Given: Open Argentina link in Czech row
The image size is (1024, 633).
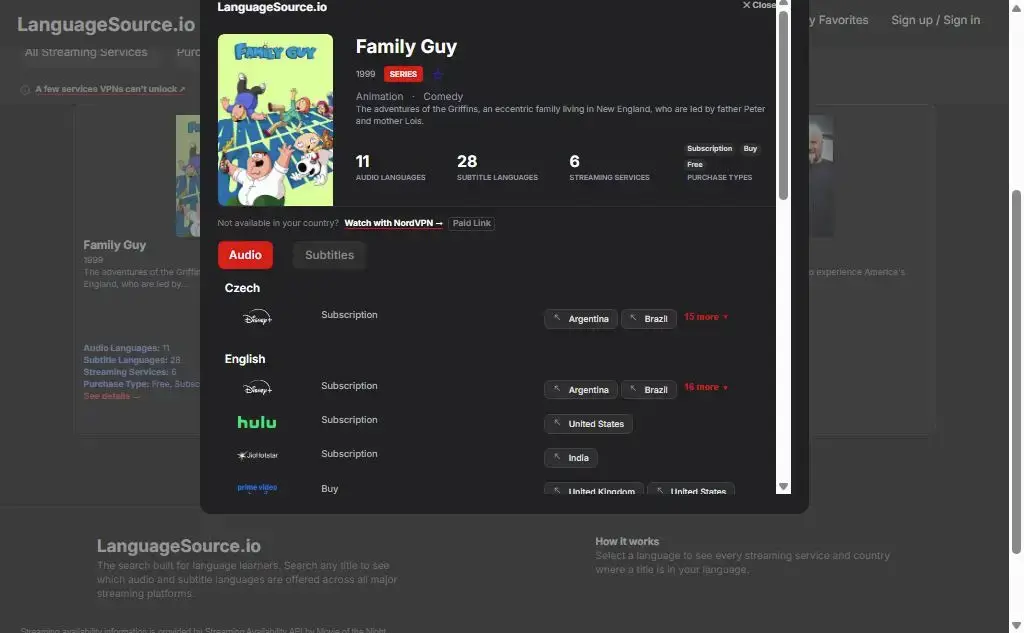Looking at the screenshot, I should click(581, 319).
